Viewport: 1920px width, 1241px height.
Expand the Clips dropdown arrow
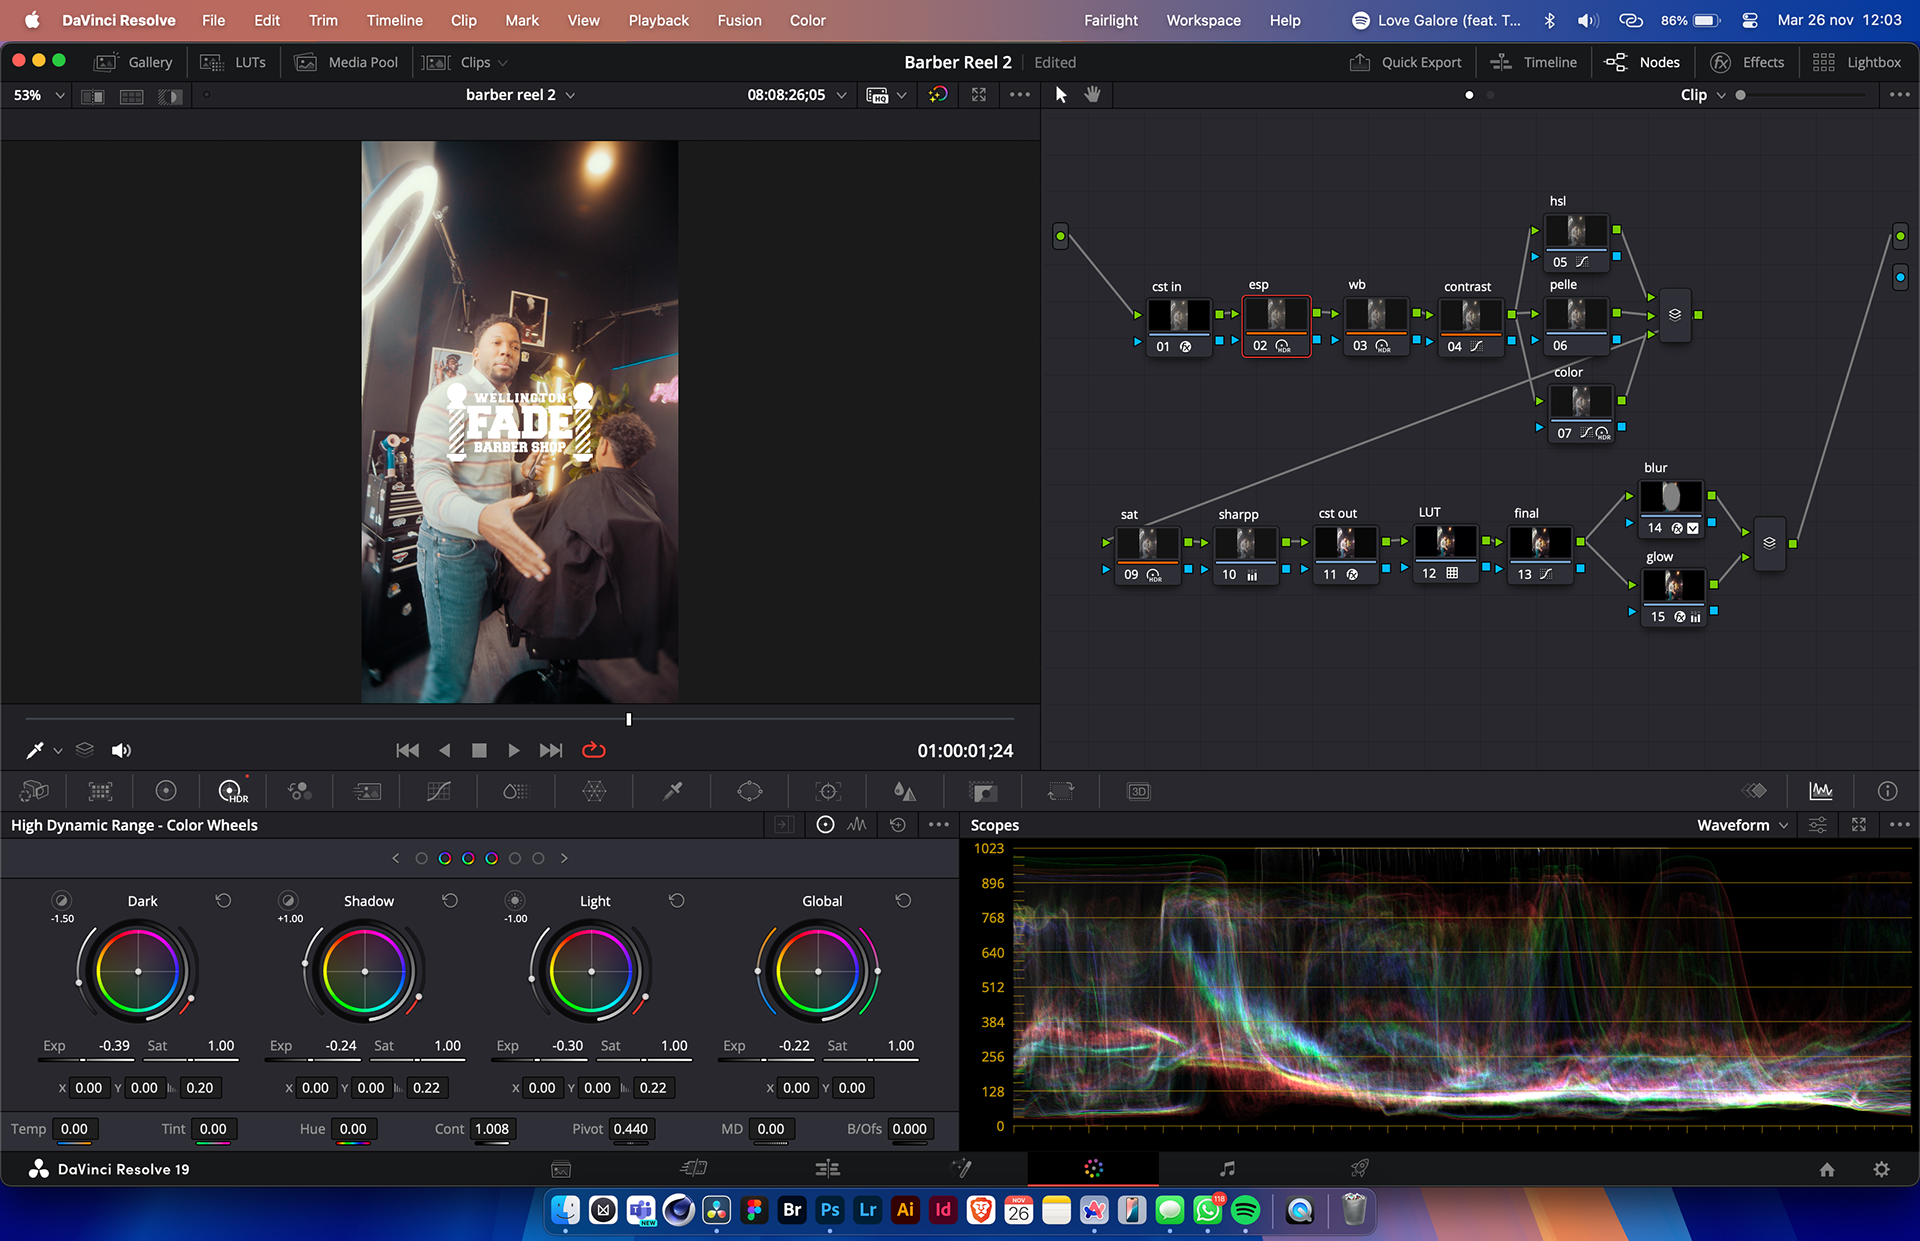pyautogui.click(x=503, y=62)
